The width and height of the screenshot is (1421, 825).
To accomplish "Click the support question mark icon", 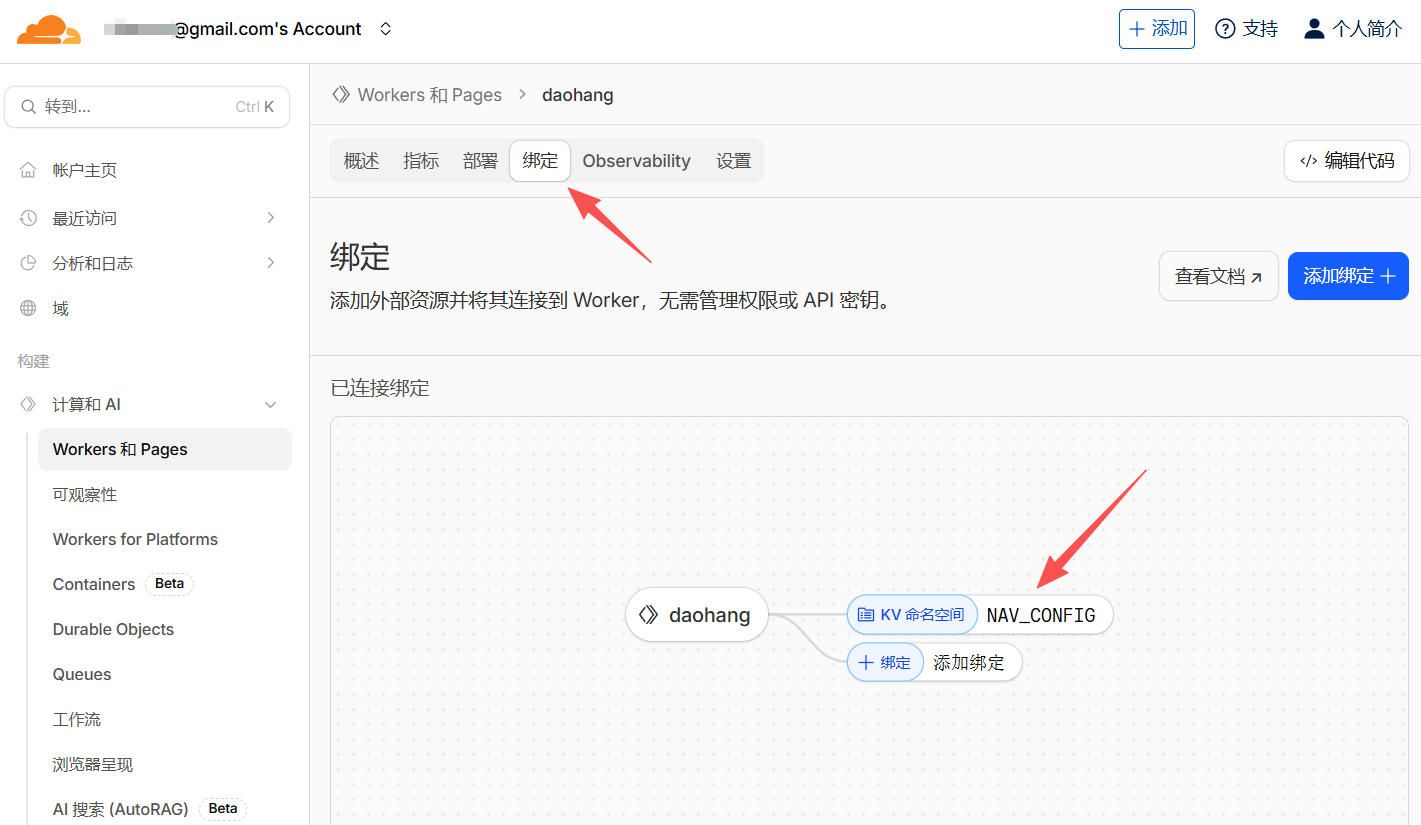I will pos(1225,29).
